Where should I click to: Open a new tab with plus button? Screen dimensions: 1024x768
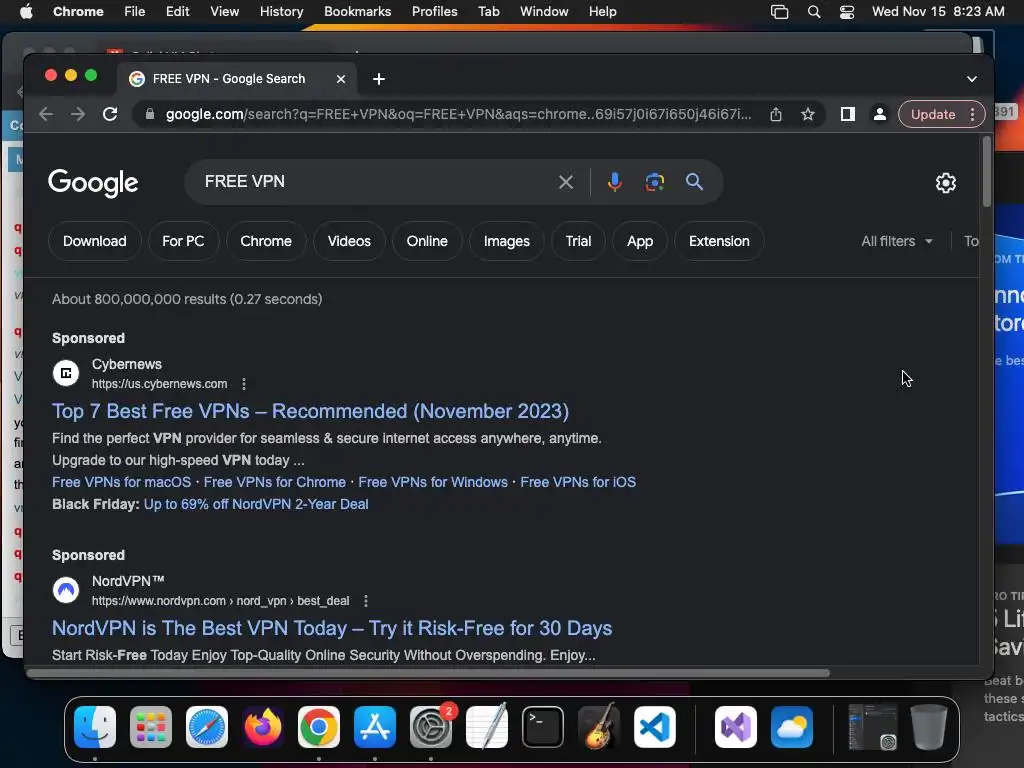379,79
